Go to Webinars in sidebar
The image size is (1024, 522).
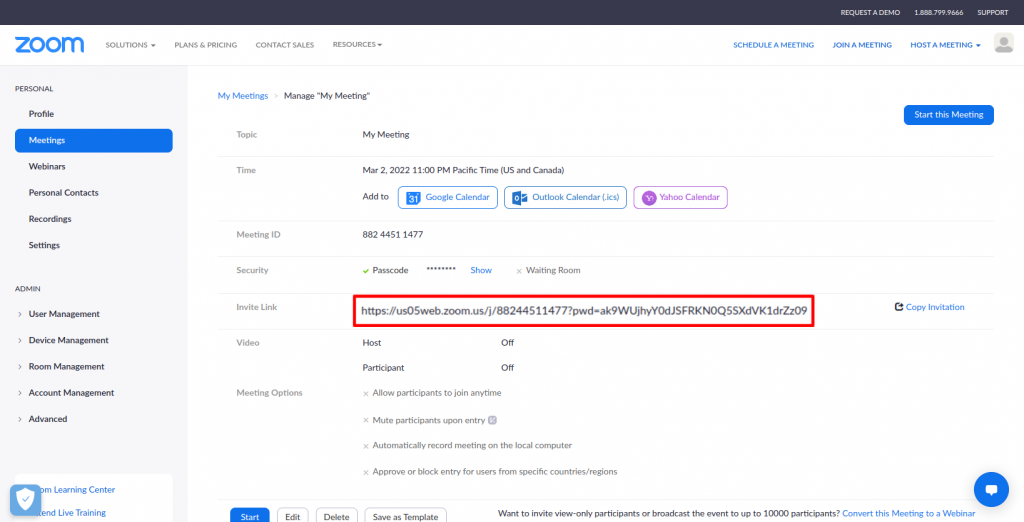(x=47, y=167)
